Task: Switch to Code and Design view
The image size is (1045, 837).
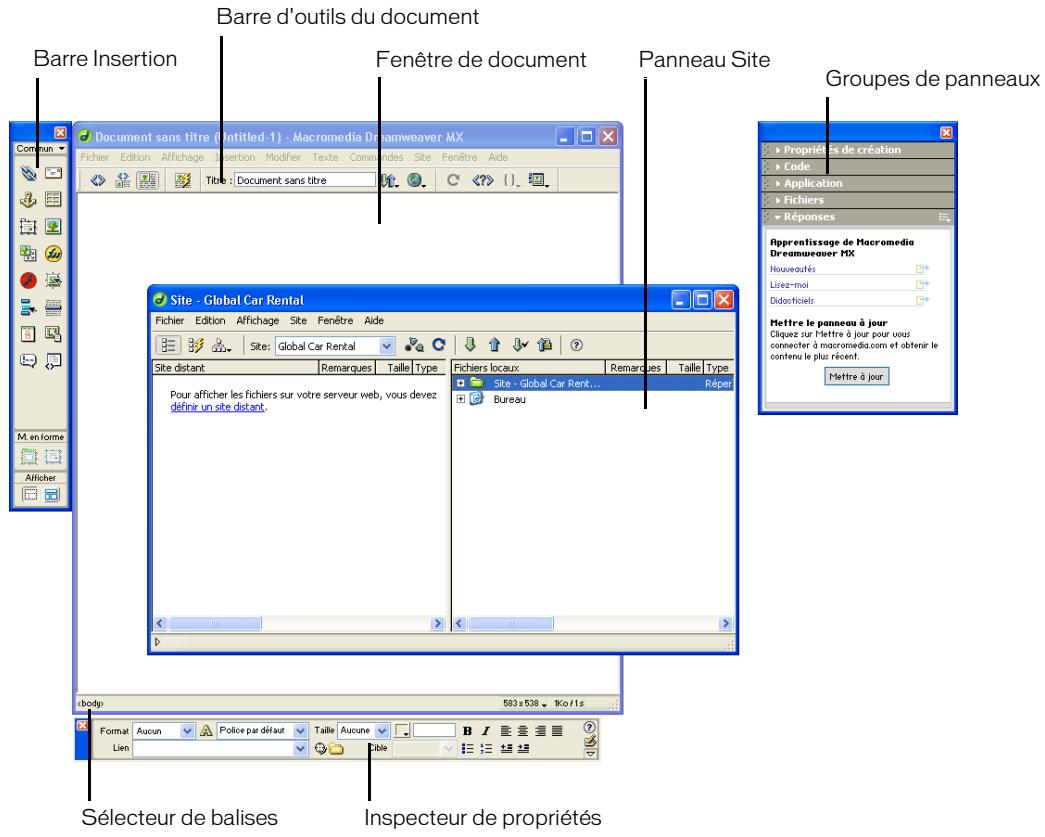Action: point(123,180)
